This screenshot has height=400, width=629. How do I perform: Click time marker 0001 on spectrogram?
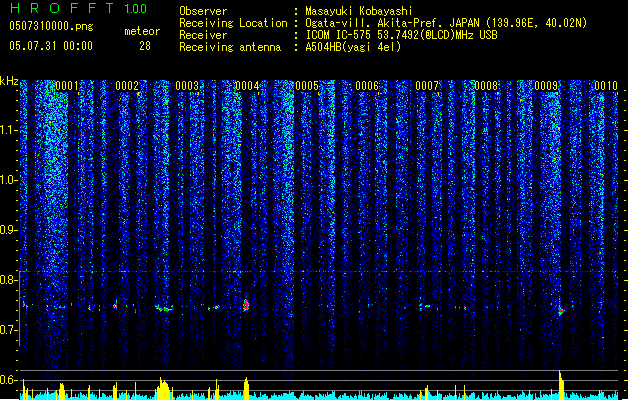click(67, 86)
